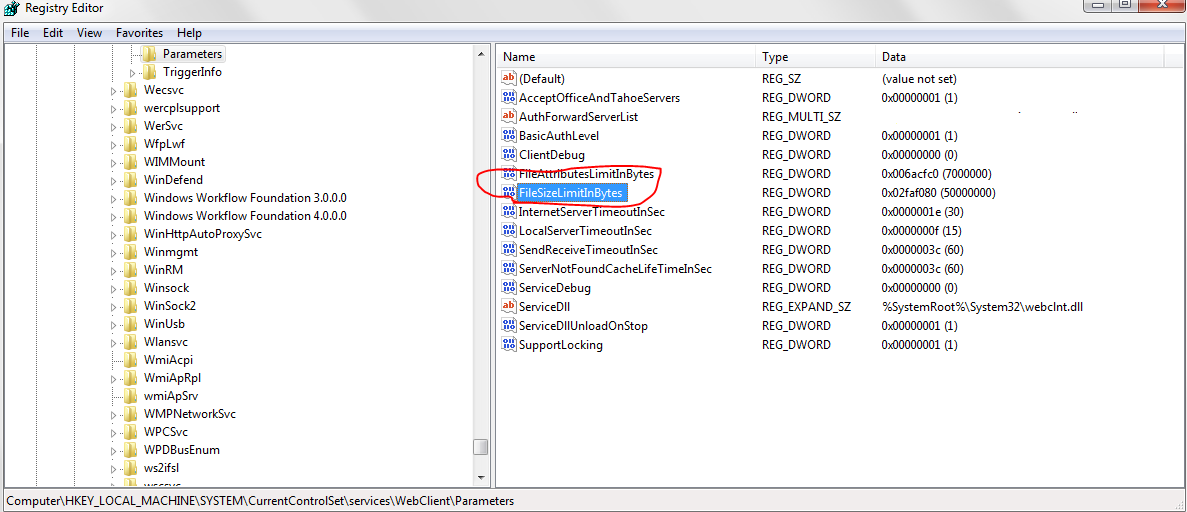Click the BasicAuthLevel DWORD icon

pyautogui.click(x=509, y=136)
